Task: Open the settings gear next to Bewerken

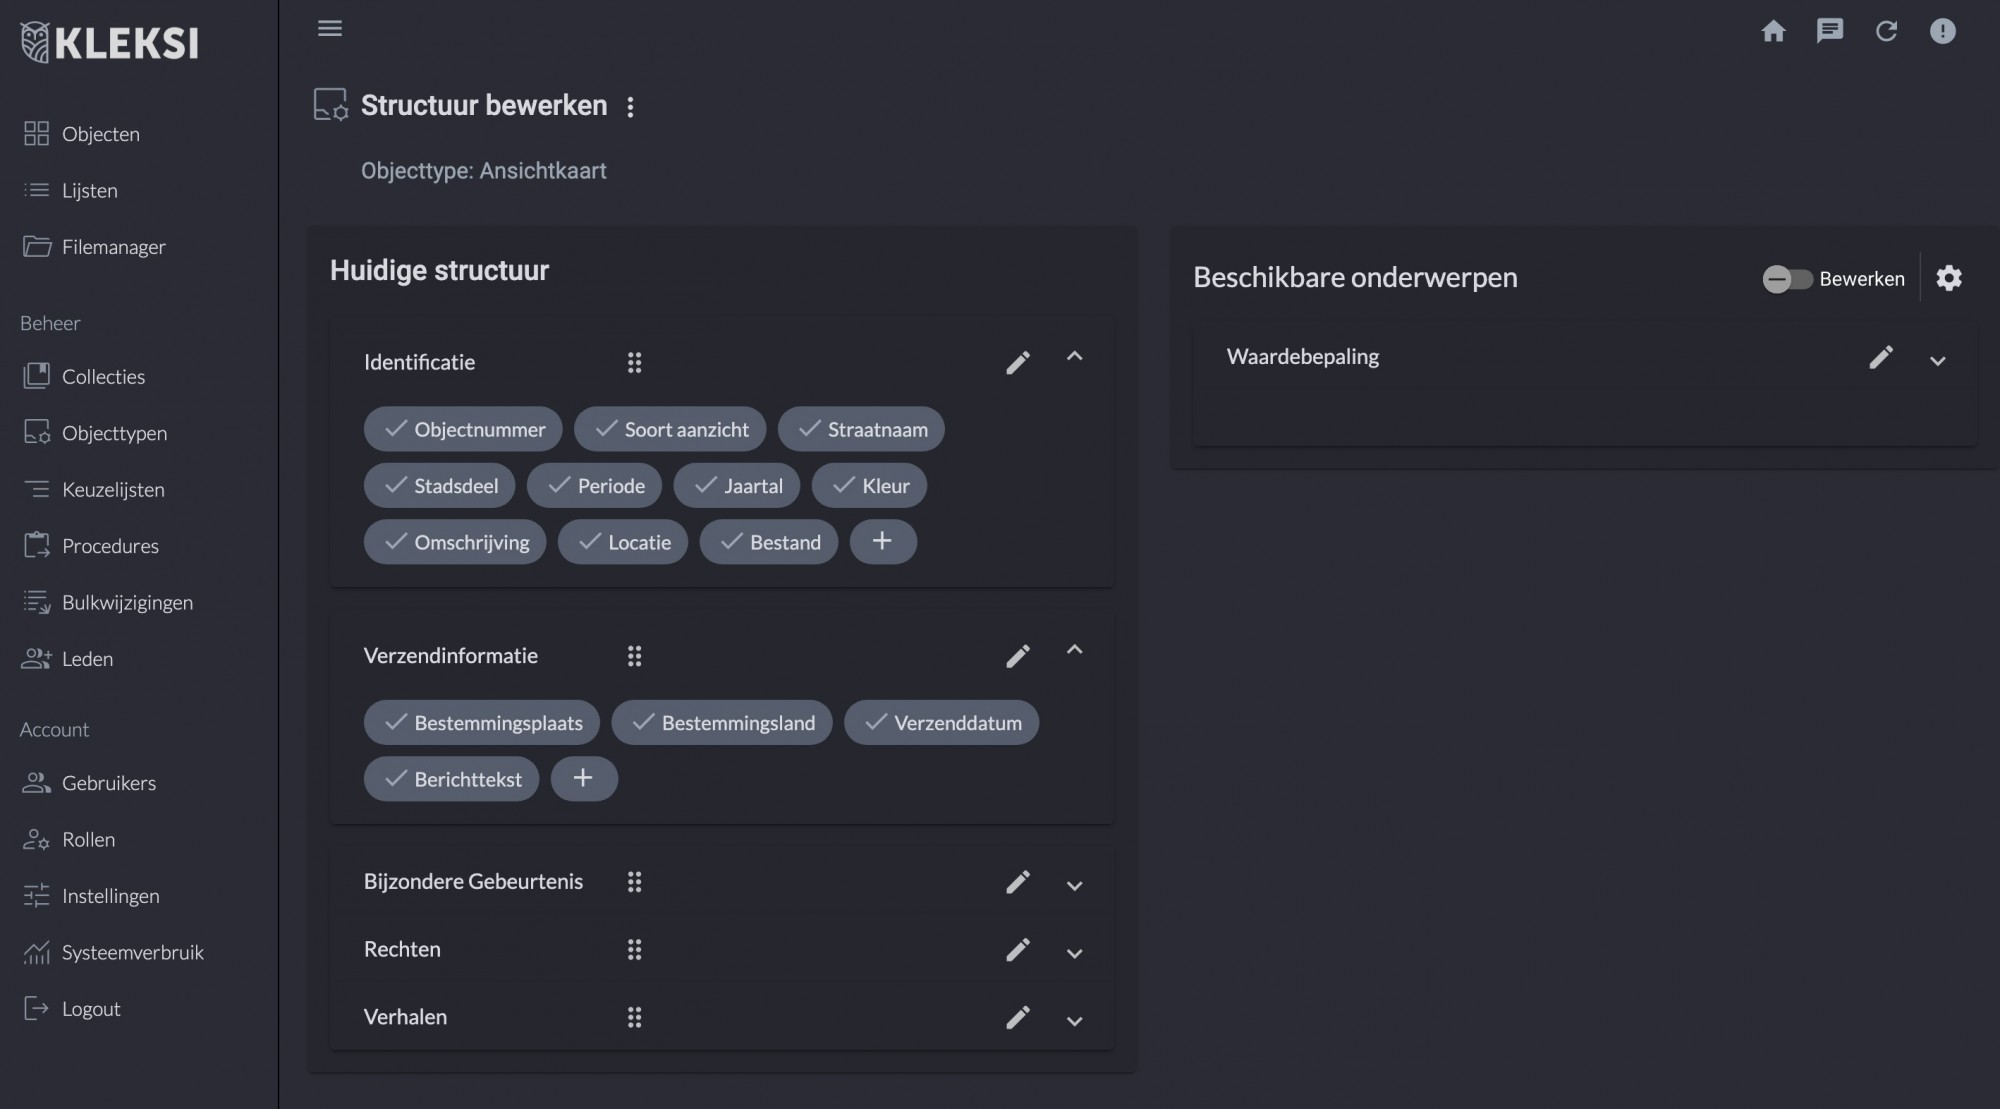Action: click(x=1948, y=278)
